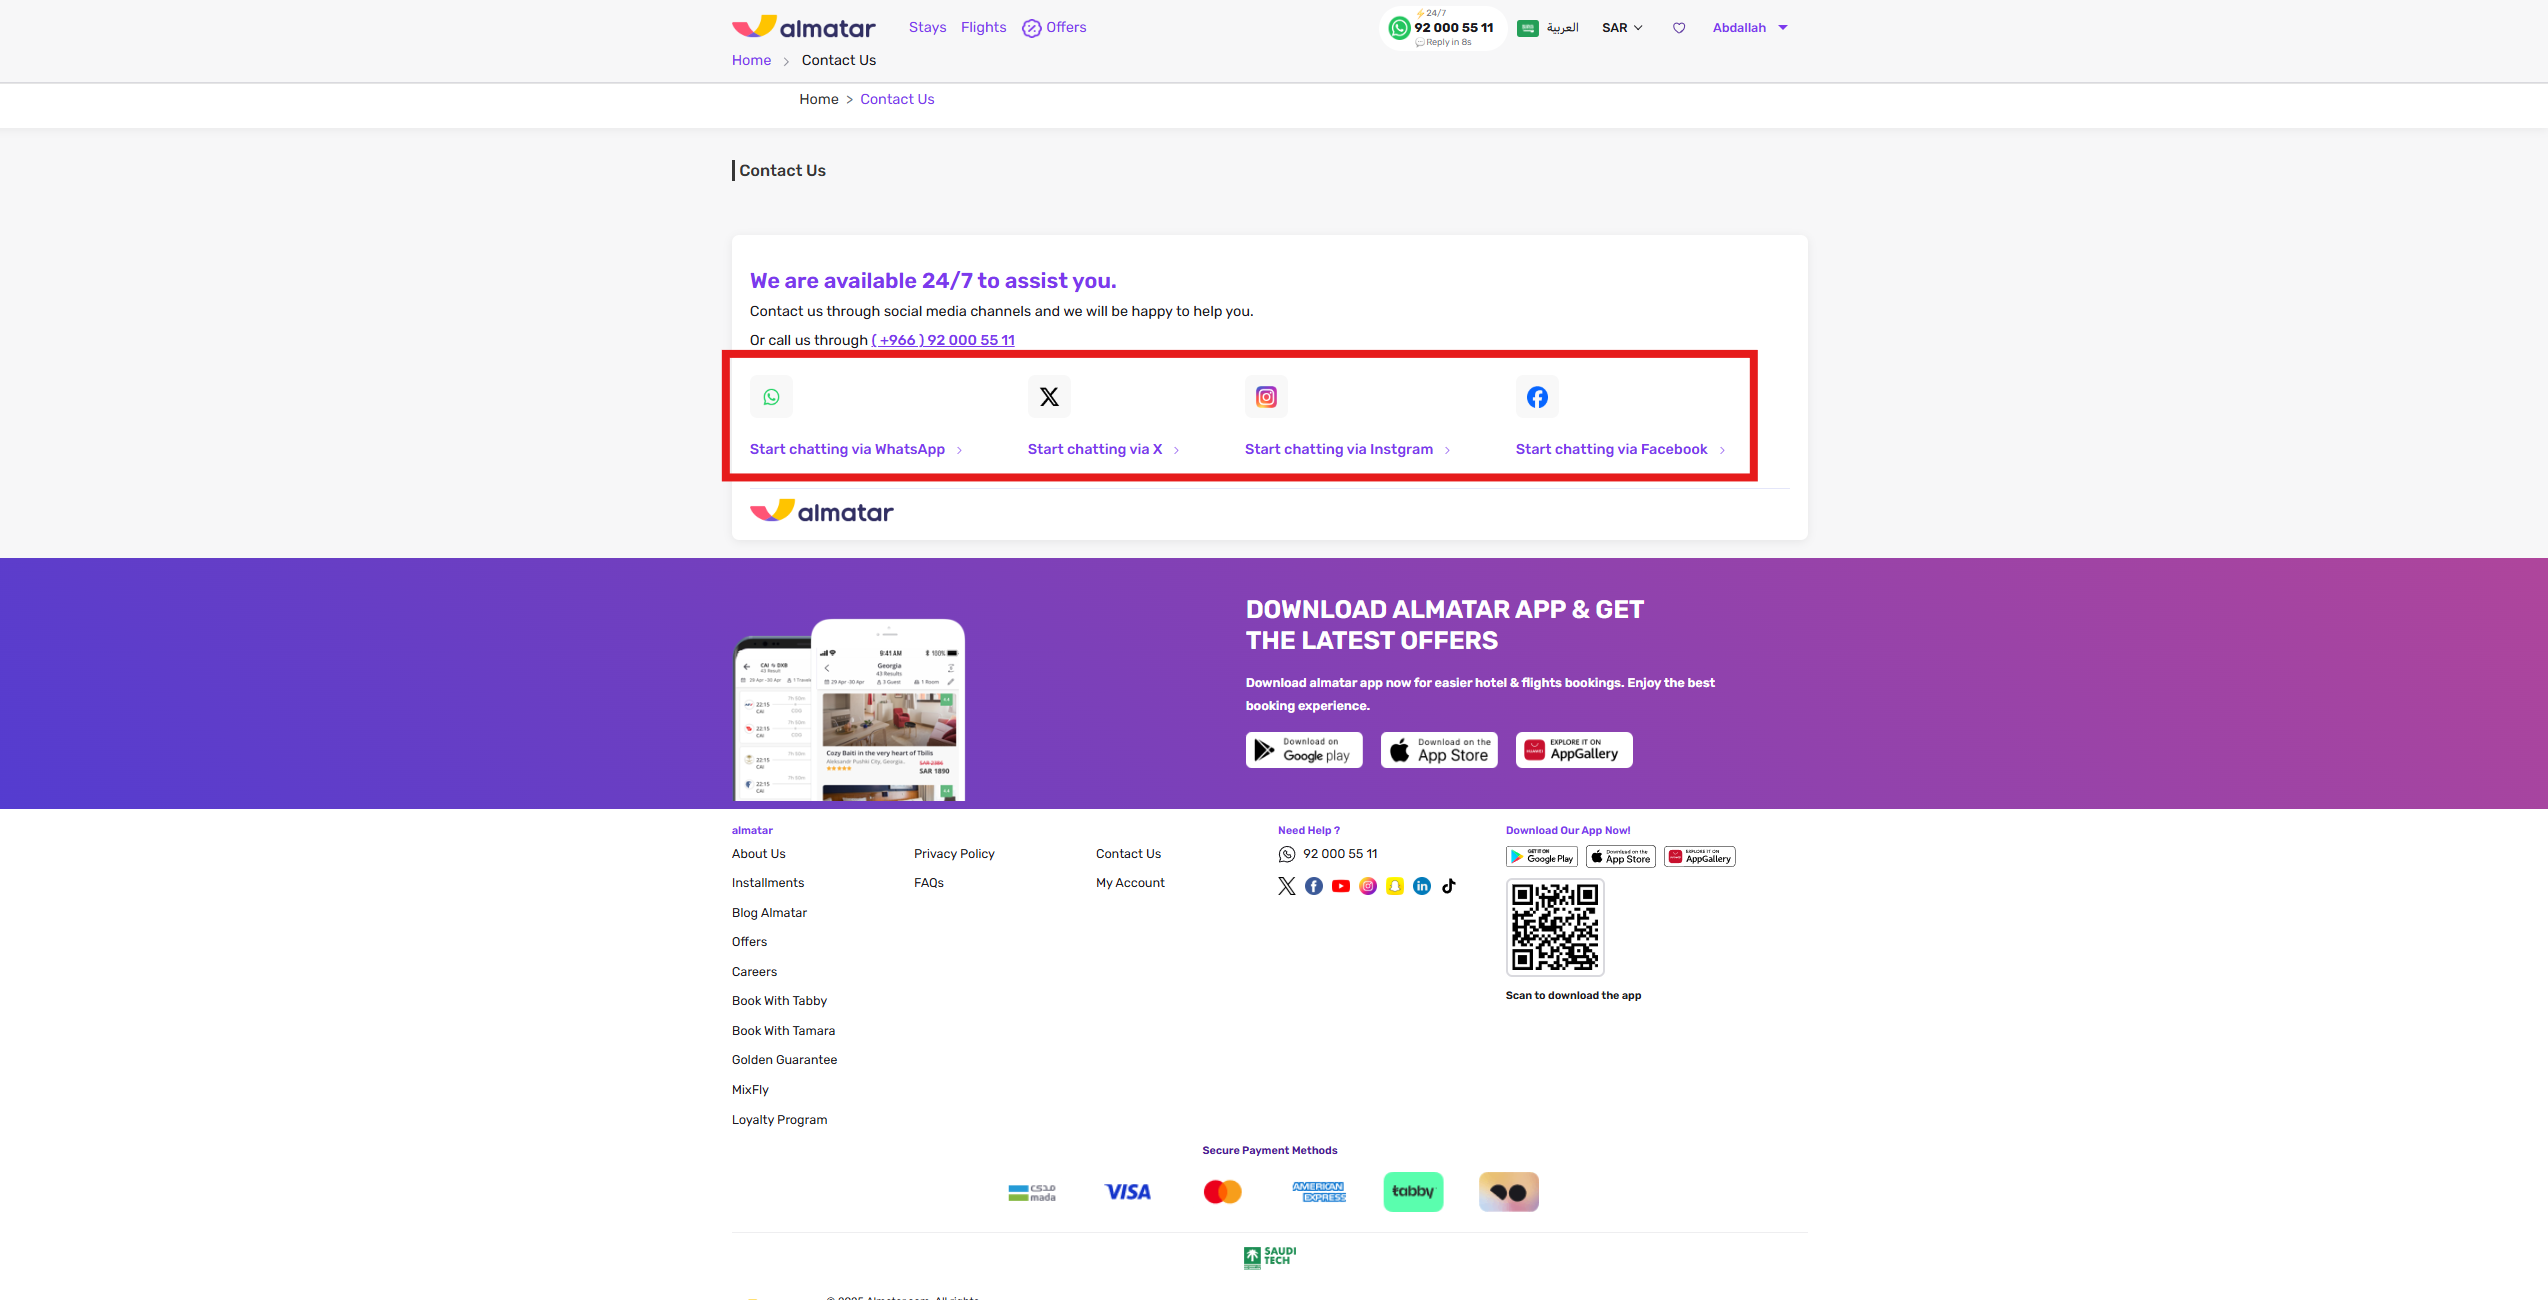Expand the SAR currency dropdown
This screenshot has height=1300, width=2548.
pos(1622,28)
